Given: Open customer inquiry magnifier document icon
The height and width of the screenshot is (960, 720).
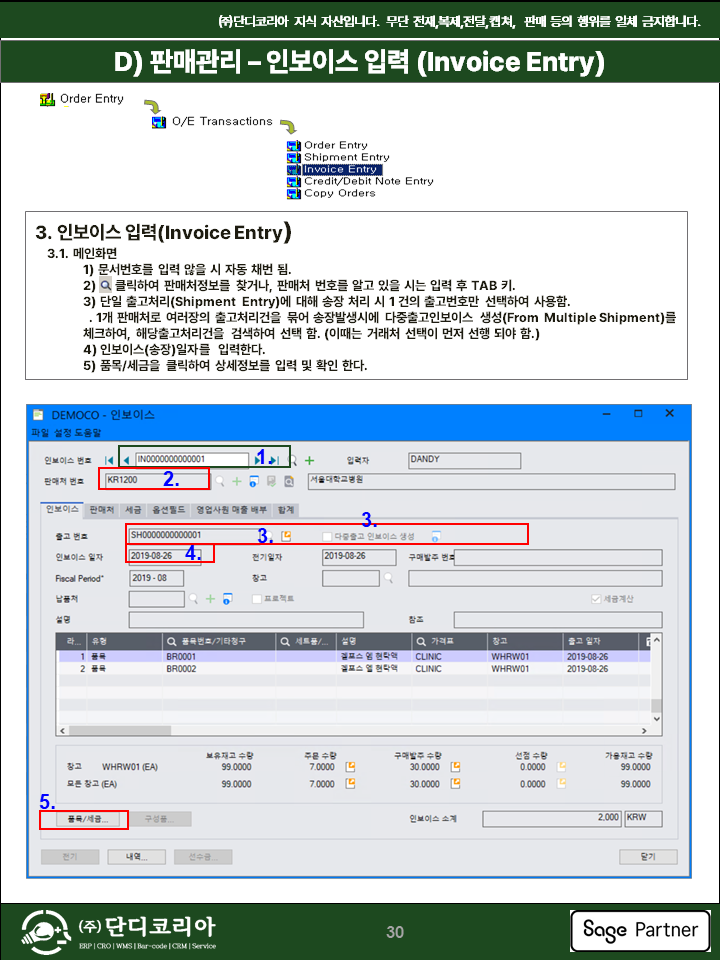Looking at the screenshot, I should (289, 481).
